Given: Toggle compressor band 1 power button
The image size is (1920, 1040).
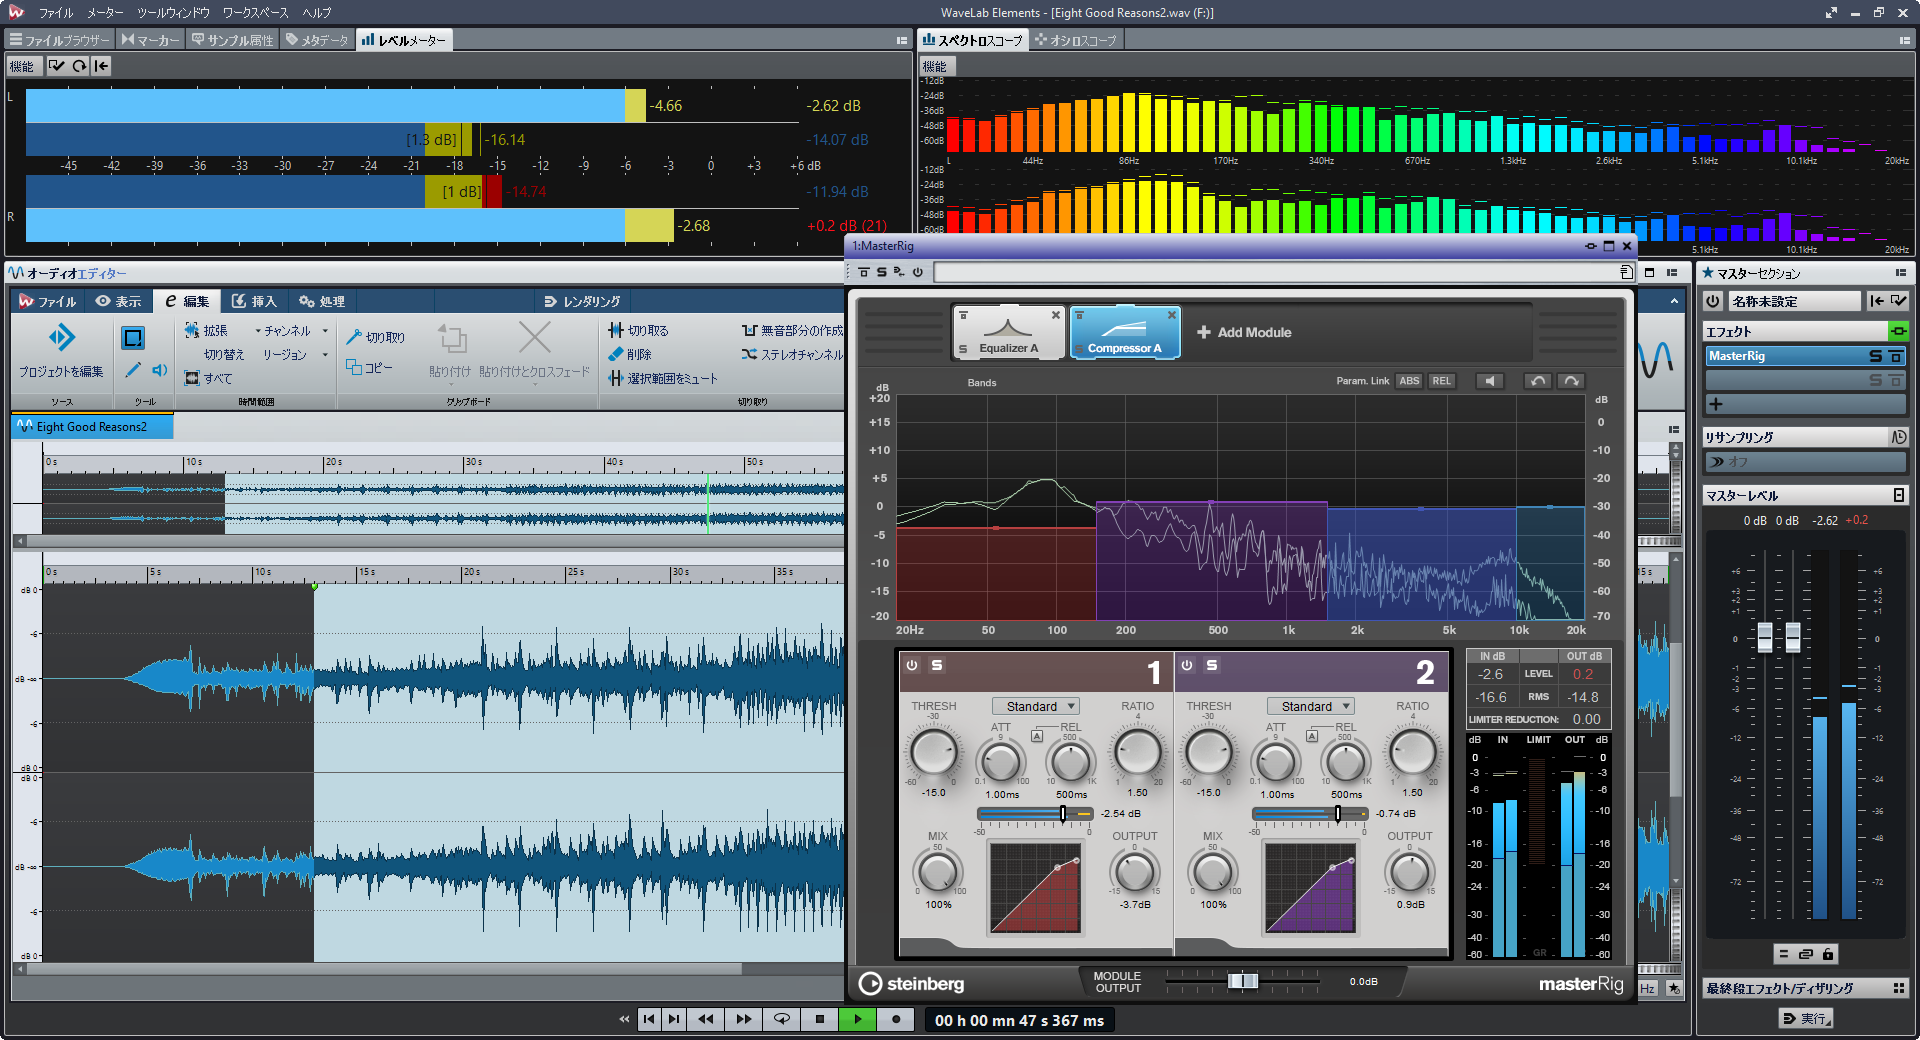Looking at the screenshot, I should click(x=912, y=665).
